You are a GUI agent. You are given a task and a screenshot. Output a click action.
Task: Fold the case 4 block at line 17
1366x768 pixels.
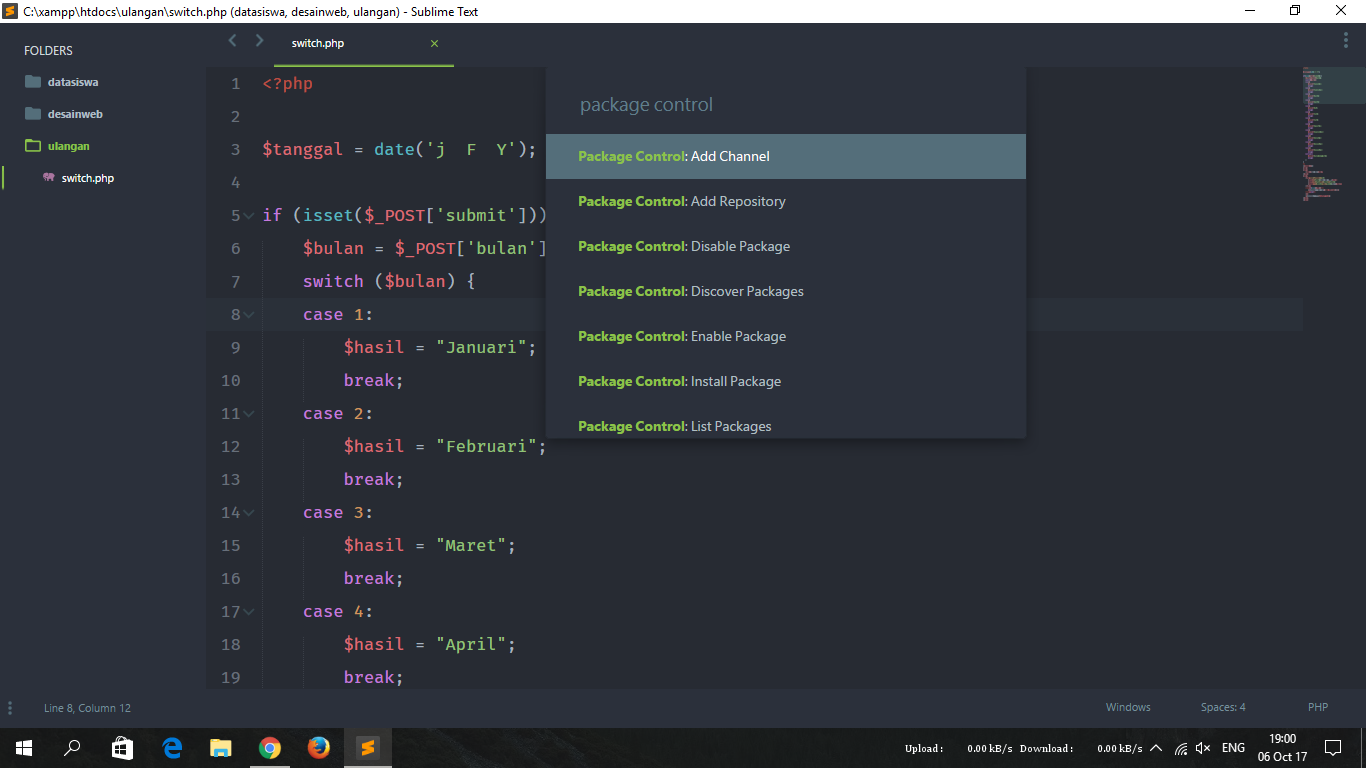249,612
